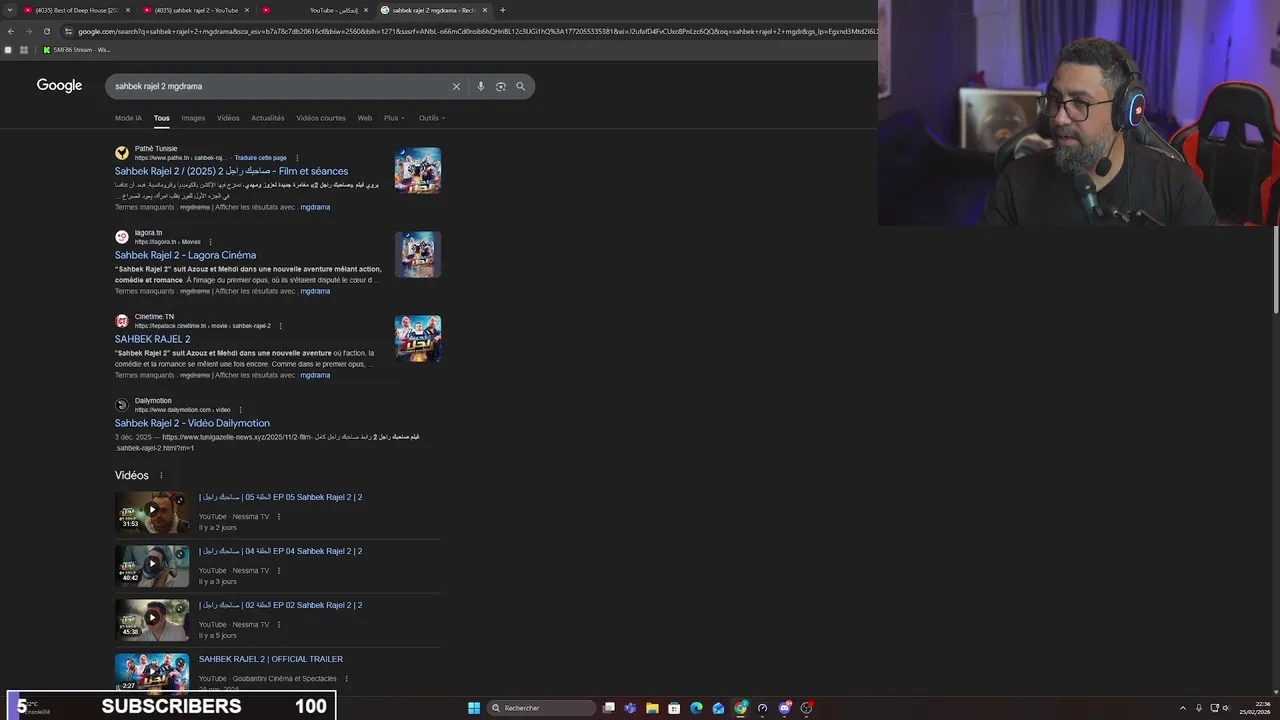Screen dimensions: 1280x720
Task: Go back to the previous browser page
Action: [10, 31]
